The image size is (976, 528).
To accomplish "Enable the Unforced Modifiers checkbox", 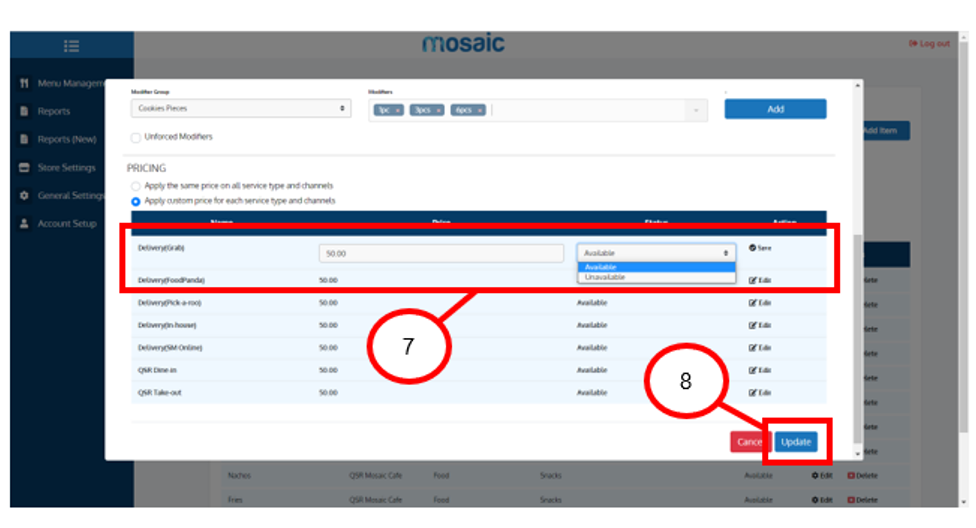I will (136, 137).
